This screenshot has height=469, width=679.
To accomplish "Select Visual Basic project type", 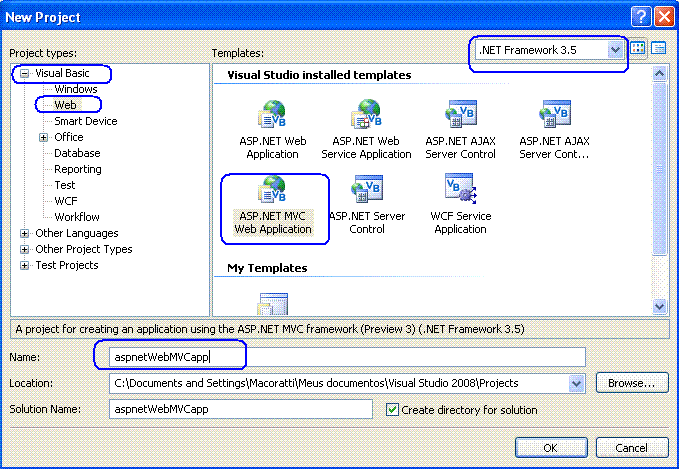I will (62, 73).
